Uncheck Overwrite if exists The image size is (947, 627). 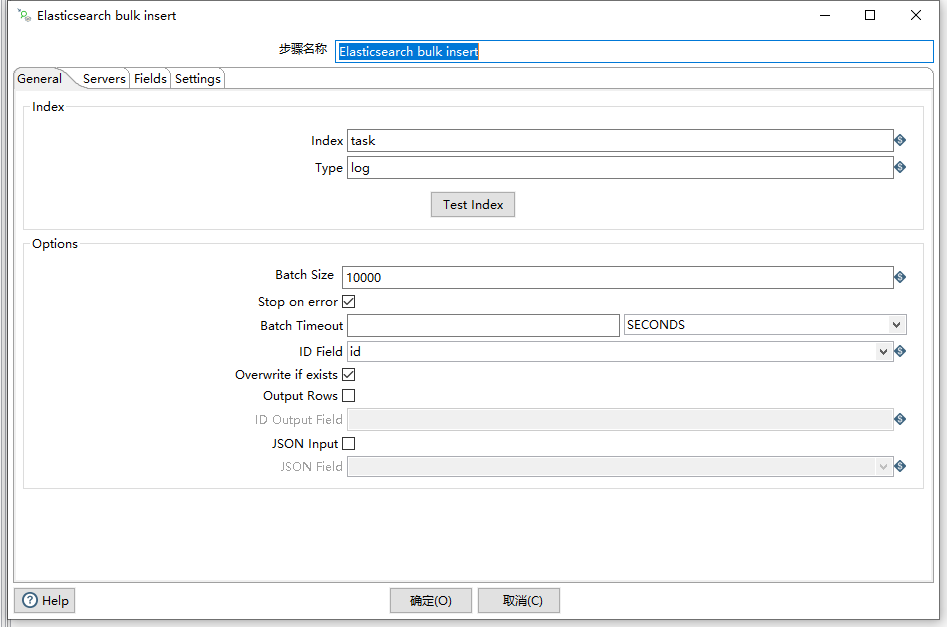(348, 374)
